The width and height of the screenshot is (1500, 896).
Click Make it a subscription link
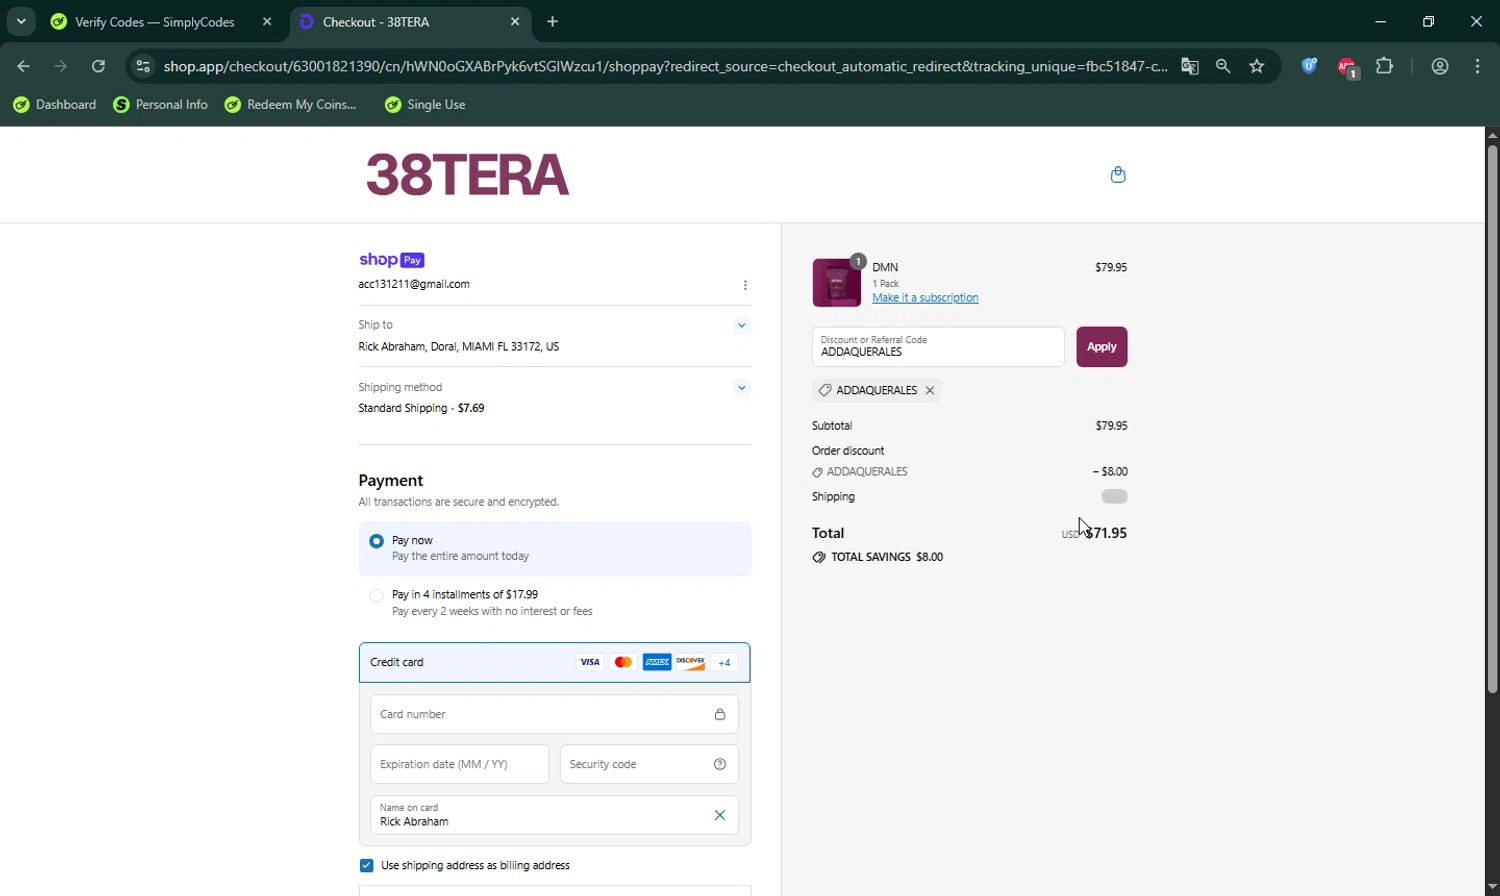pyautogui.click(x=925, y=298)
